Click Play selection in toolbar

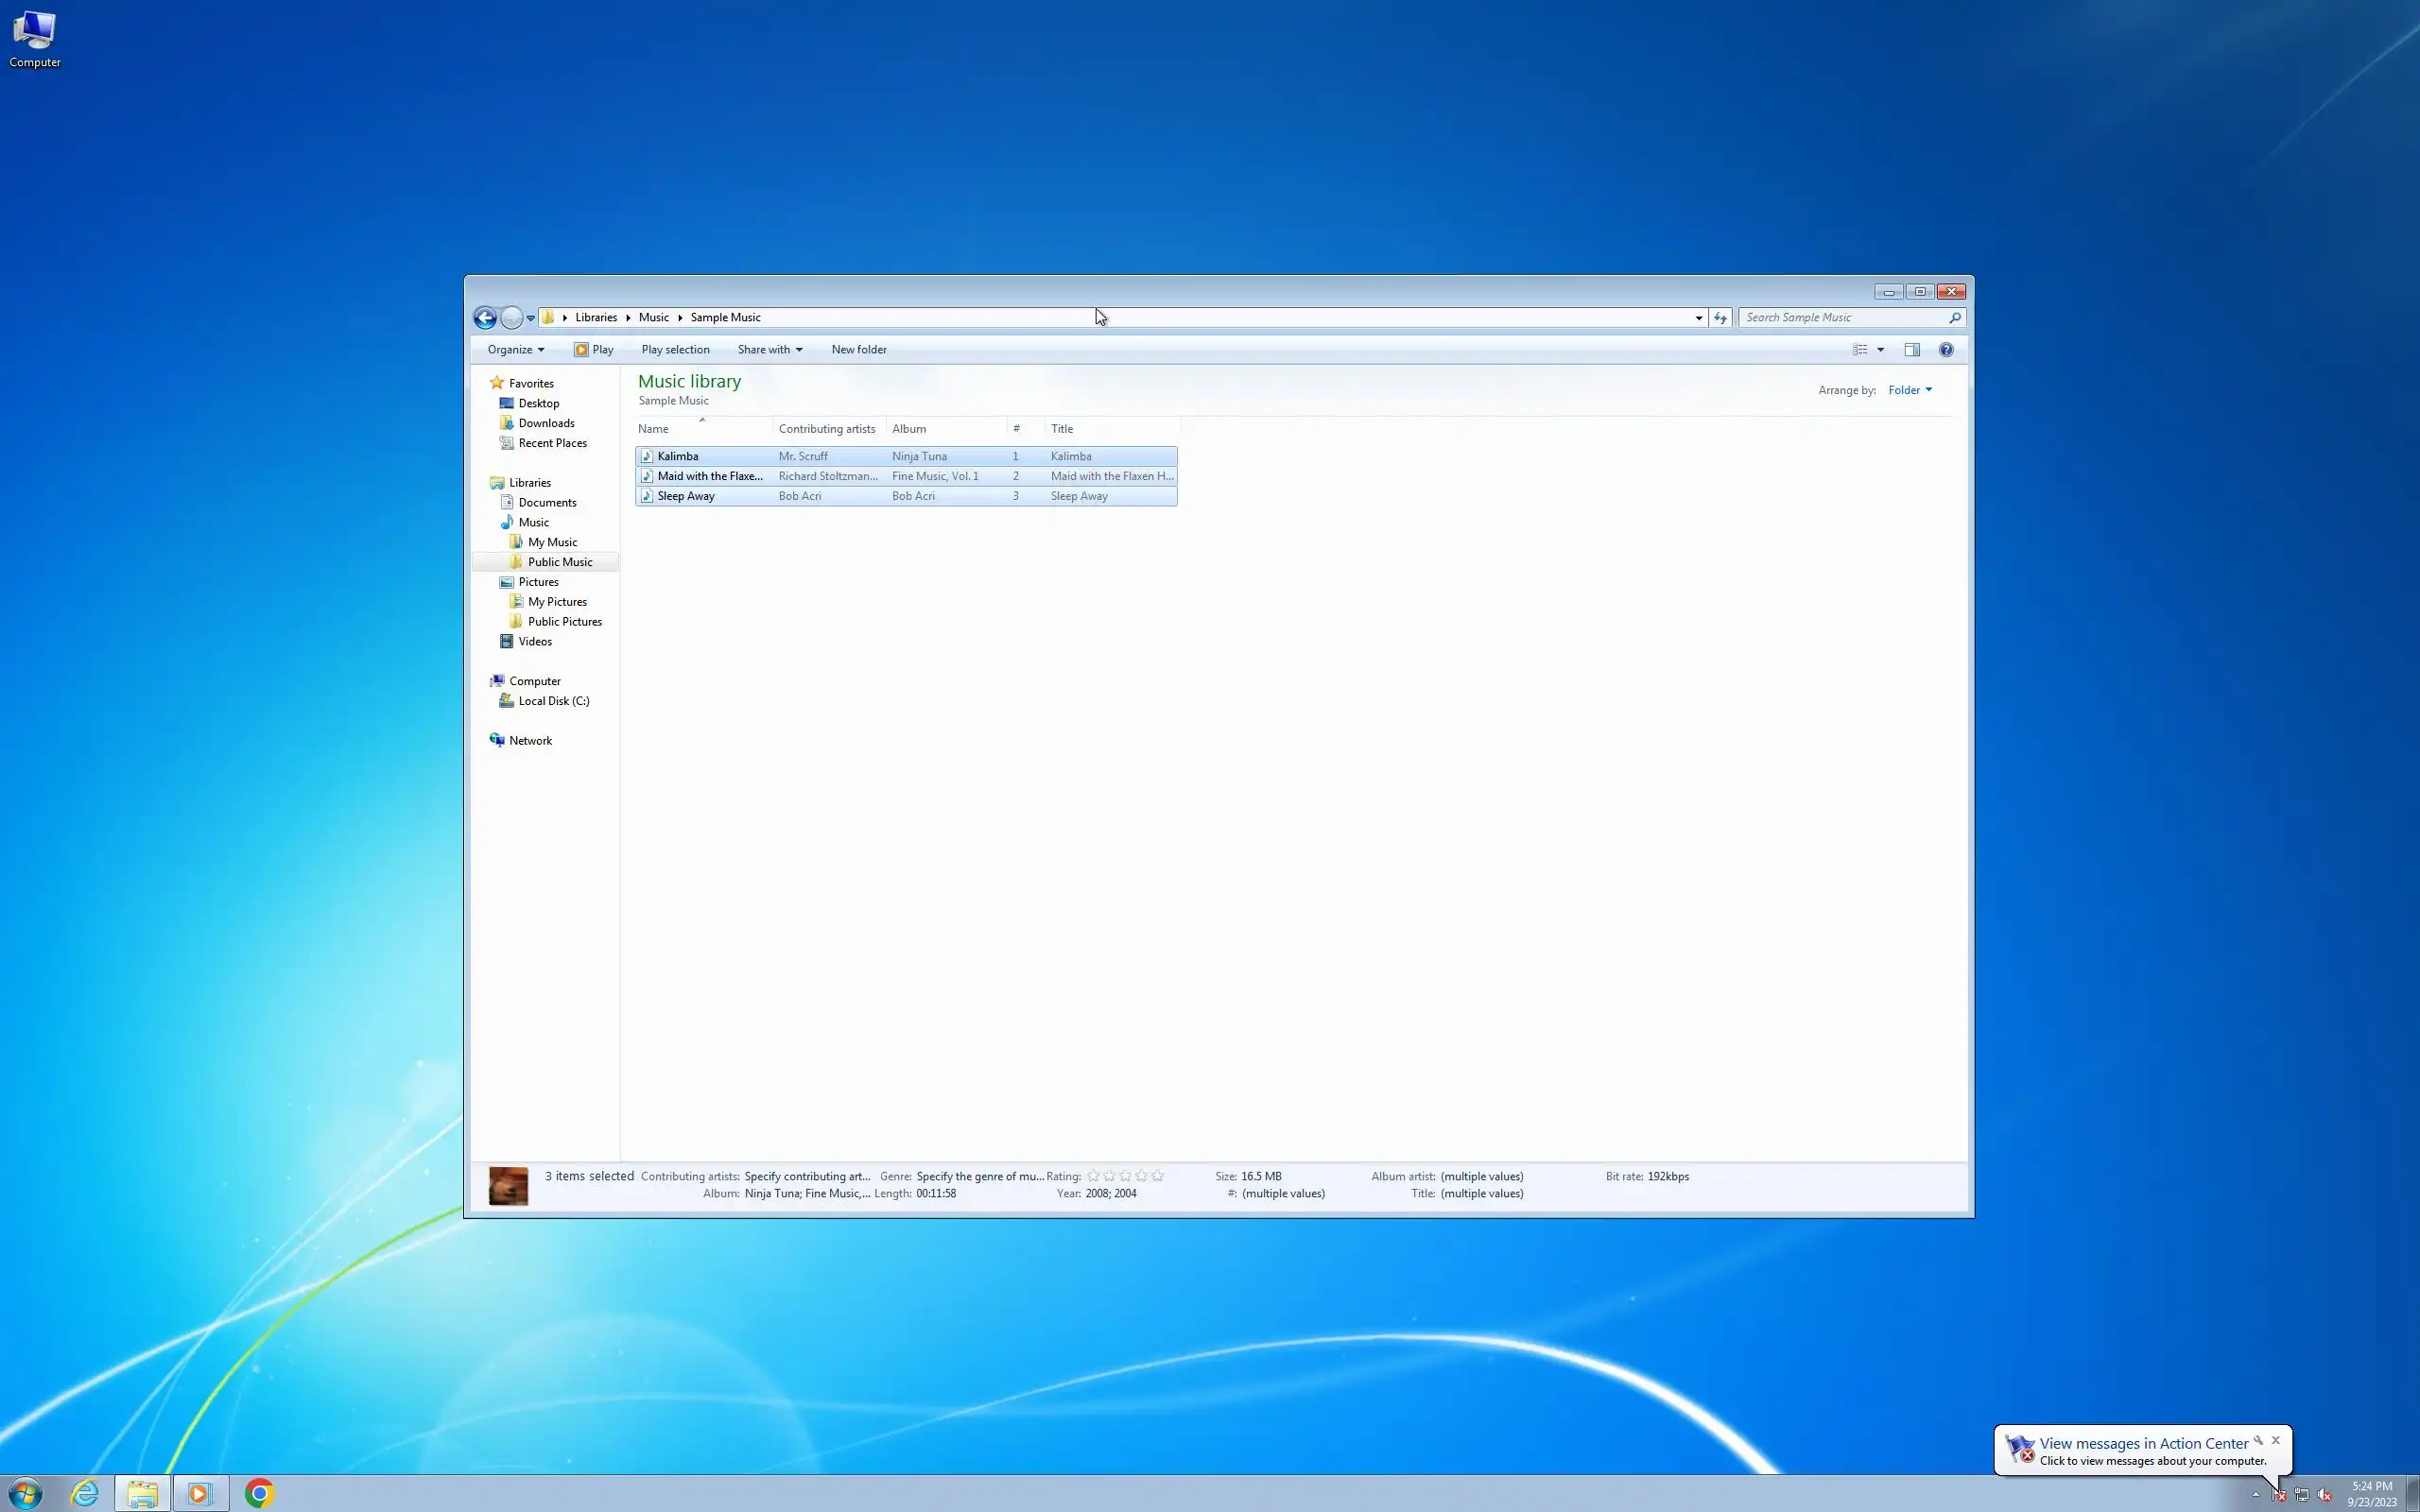(x=675, y=350)
